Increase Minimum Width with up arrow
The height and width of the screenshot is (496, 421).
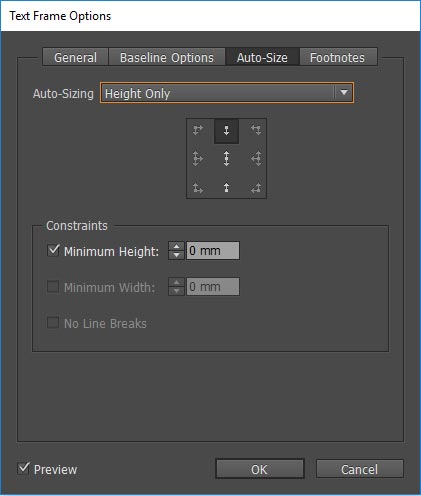click(176, 282)
